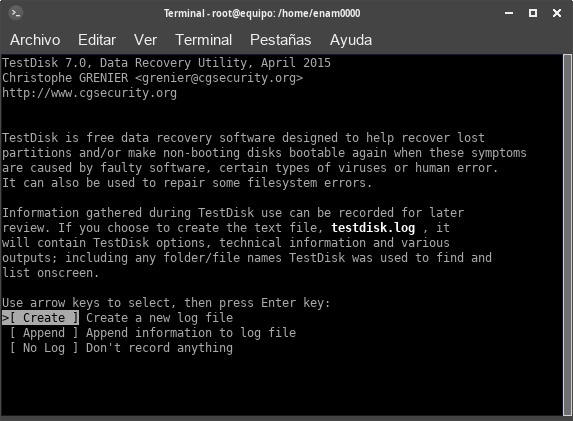Image resolution: width=573 pixels, height=421 pixels.
Task: Open the Editar menu
Action: 97,40
